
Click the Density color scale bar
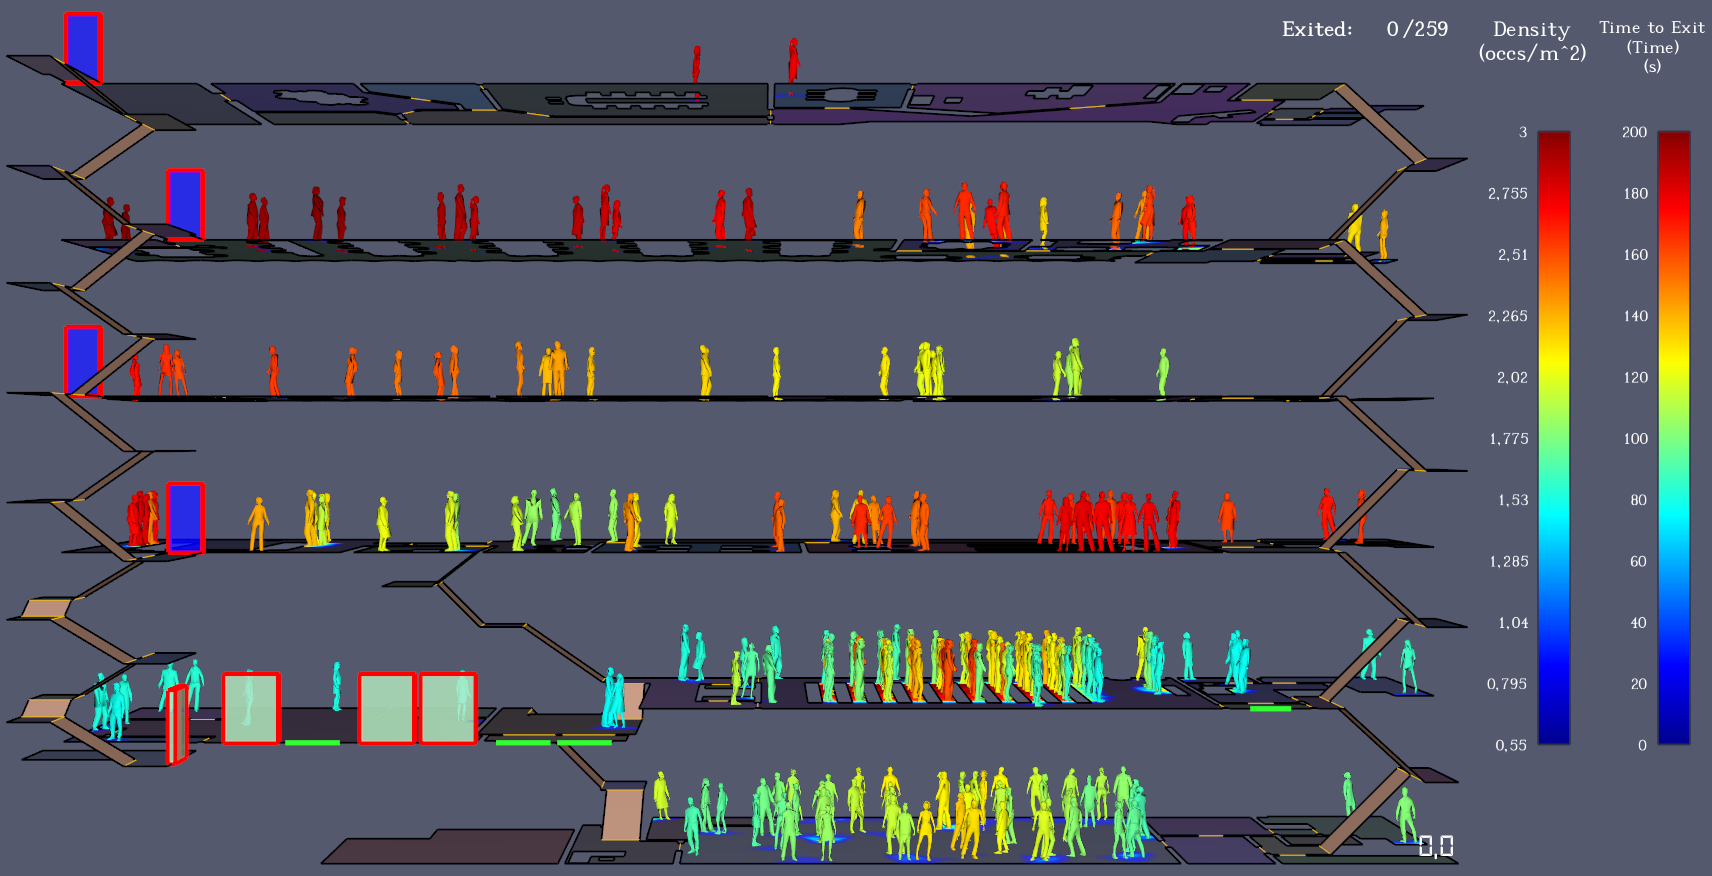click(1553, 438)
